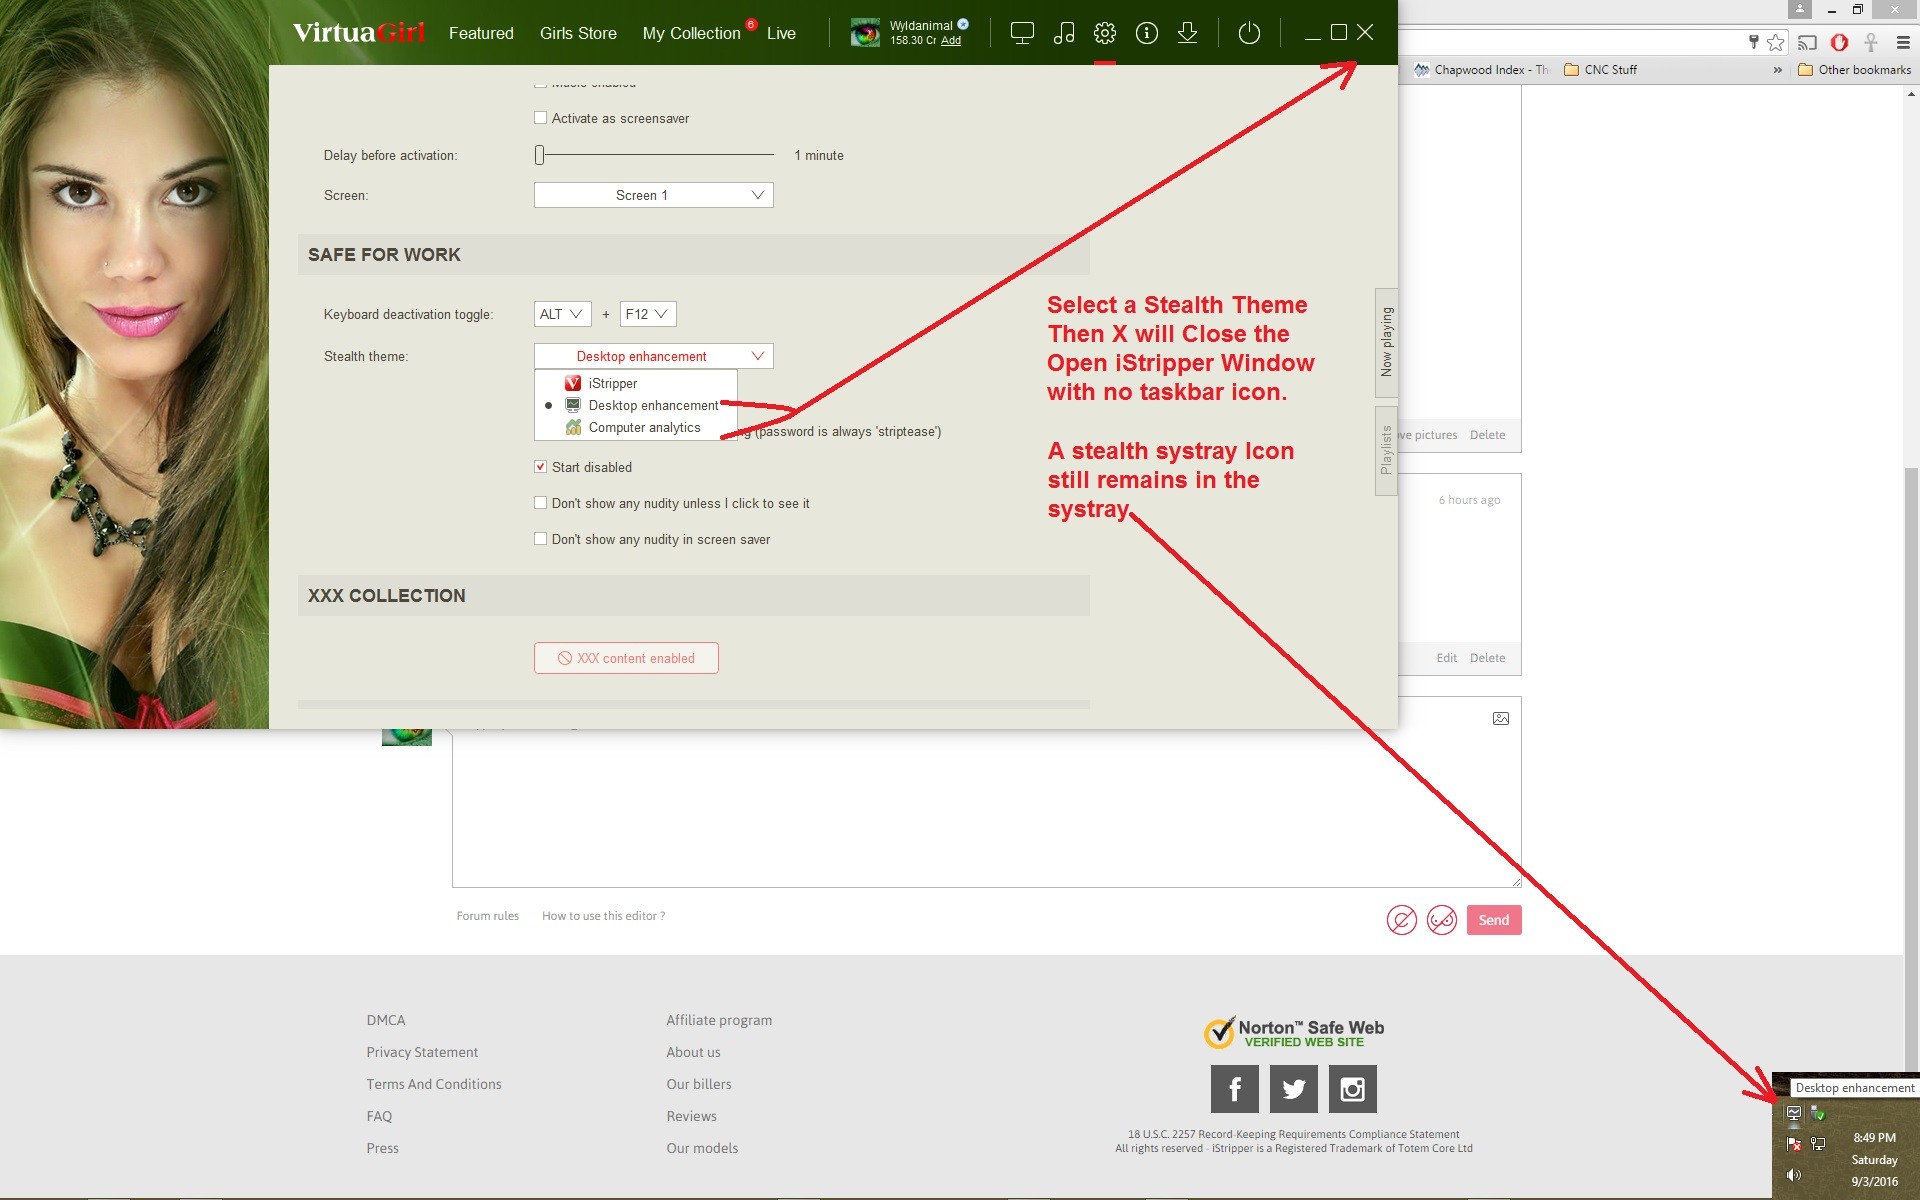Click the Twitter icon in footer
The width and height of the screenshot is (1920, 1200).
1293,1089
